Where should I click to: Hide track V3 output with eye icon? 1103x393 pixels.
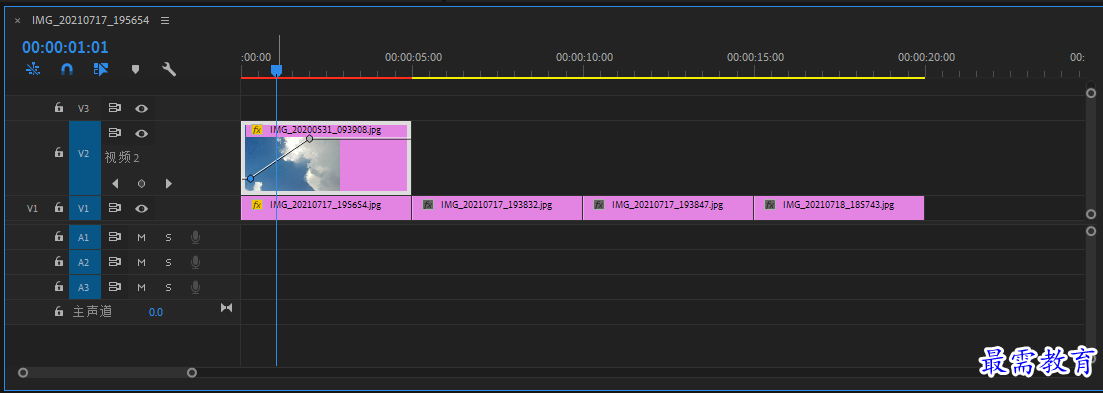tap(141, 108)
